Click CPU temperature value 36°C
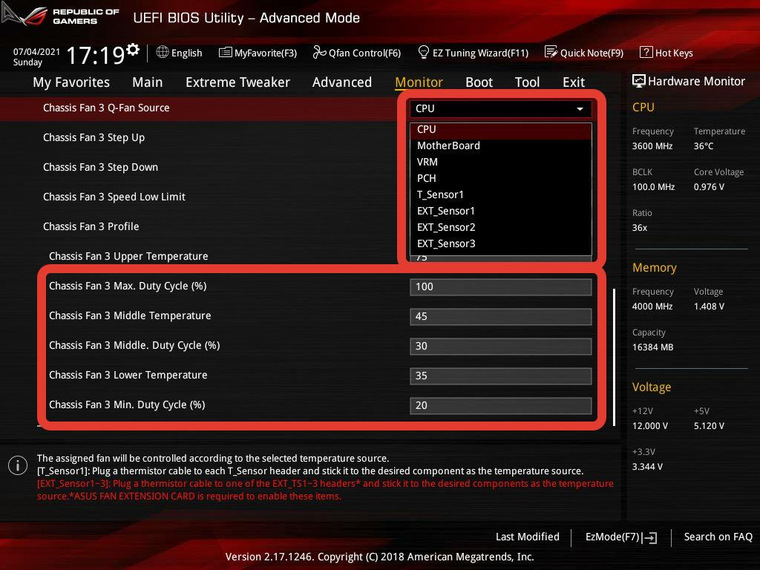Image resolution: width=760 pixels, height=570 pixels. point(703,146)
